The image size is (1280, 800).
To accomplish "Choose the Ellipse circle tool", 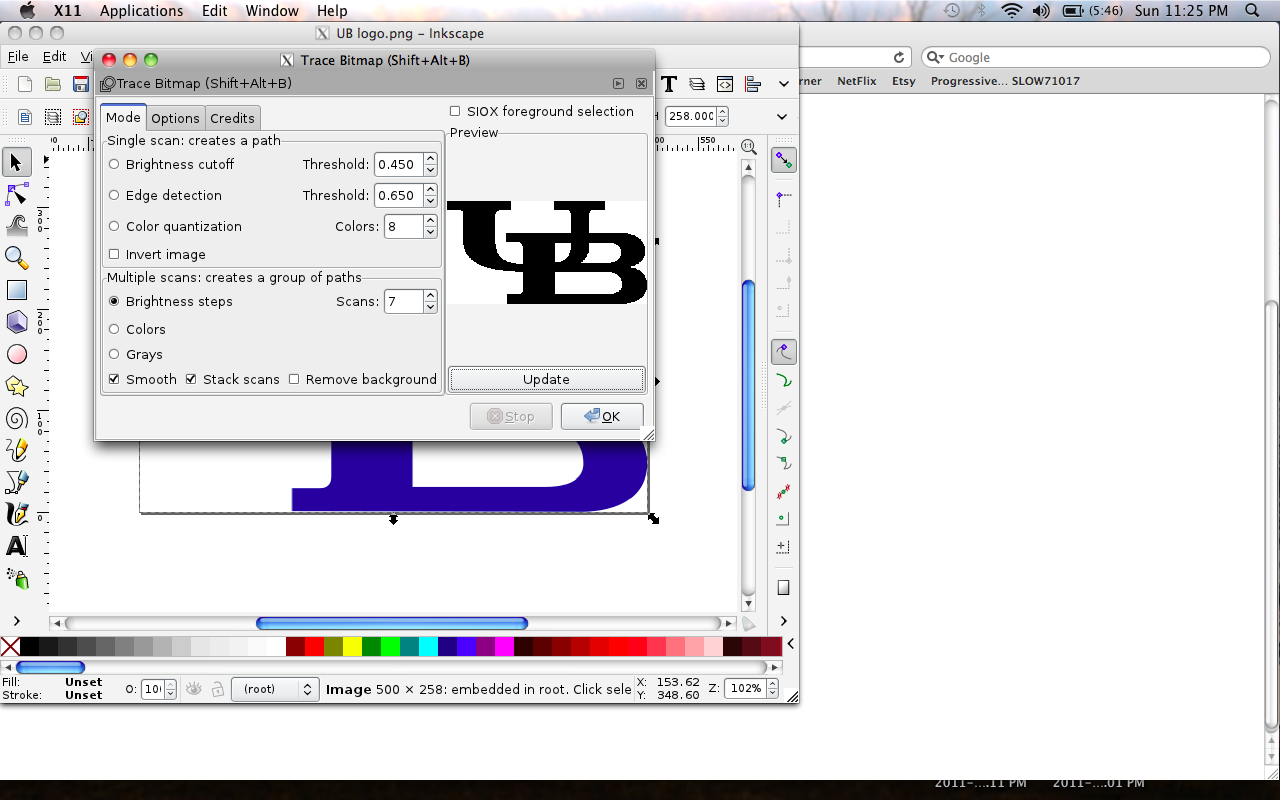I will tap(16, 354).
